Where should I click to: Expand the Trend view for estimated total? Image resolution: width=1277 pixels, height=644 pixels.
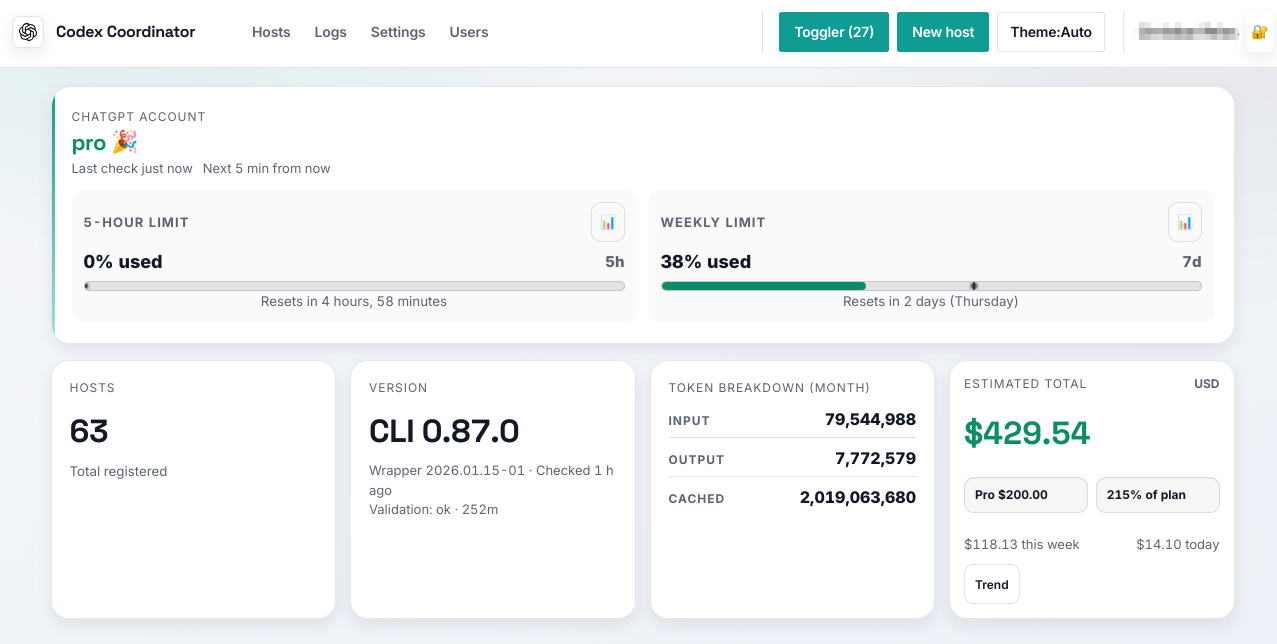(992, 585)
